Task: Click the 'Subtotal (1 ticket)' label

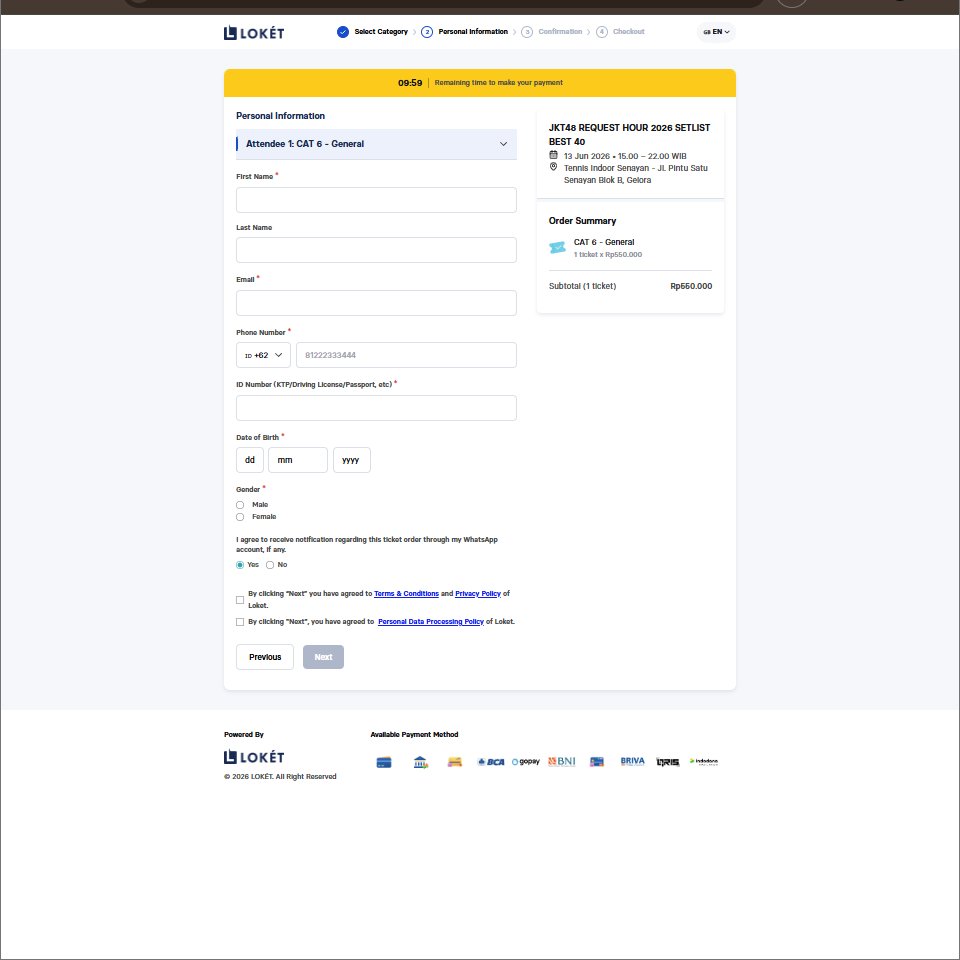Action: click(x=582, y=286)
